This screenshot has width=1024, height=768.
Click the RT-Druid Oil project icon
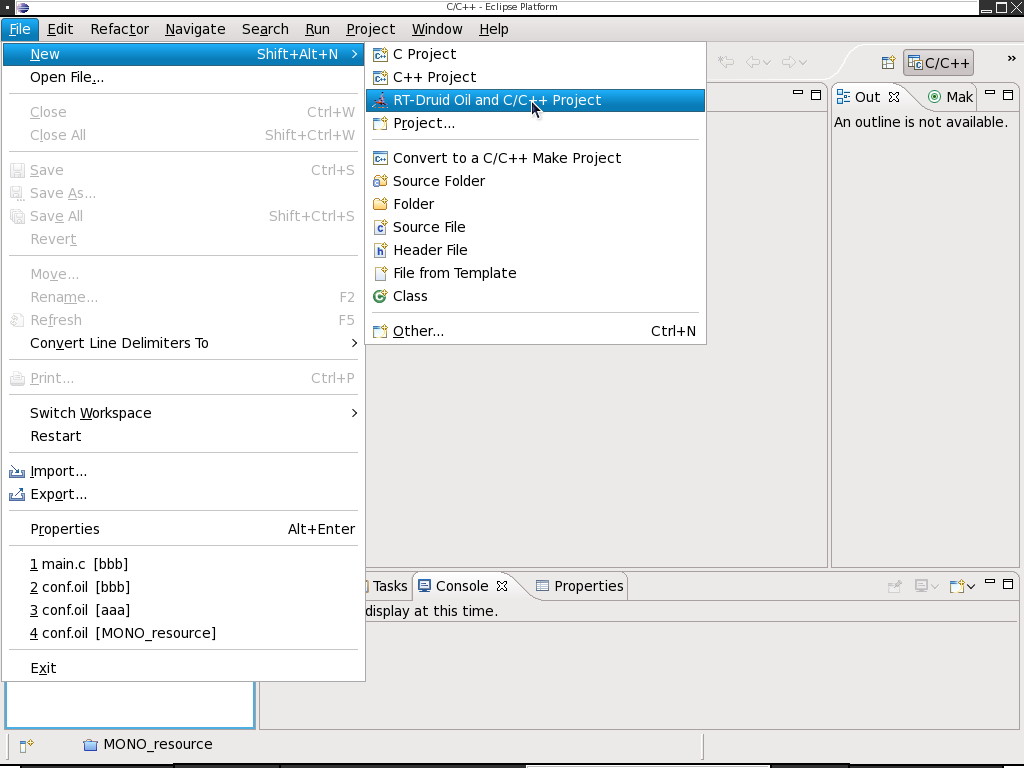(380, 100)
